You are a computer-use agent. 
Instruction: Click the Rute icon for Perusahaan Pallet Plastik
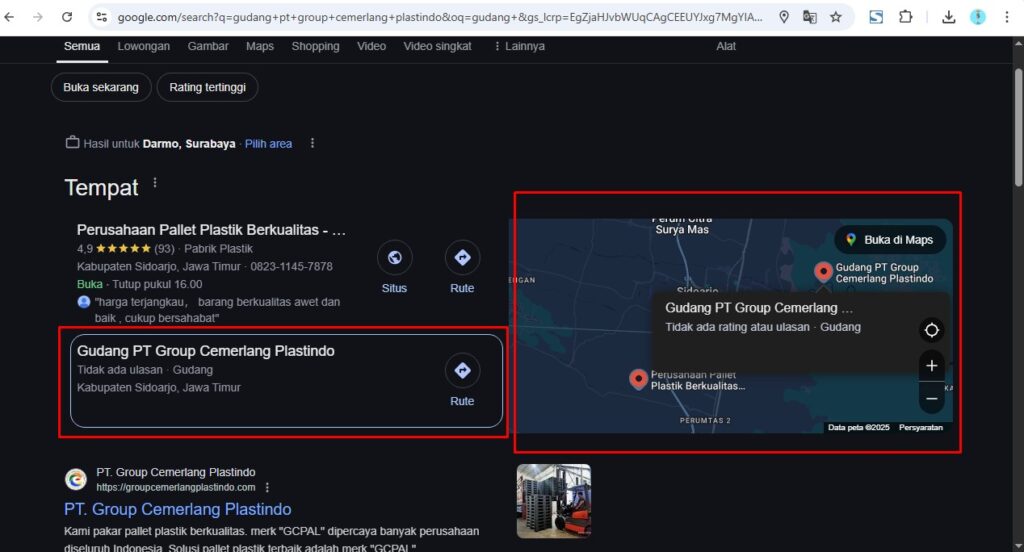coord(462,258)
